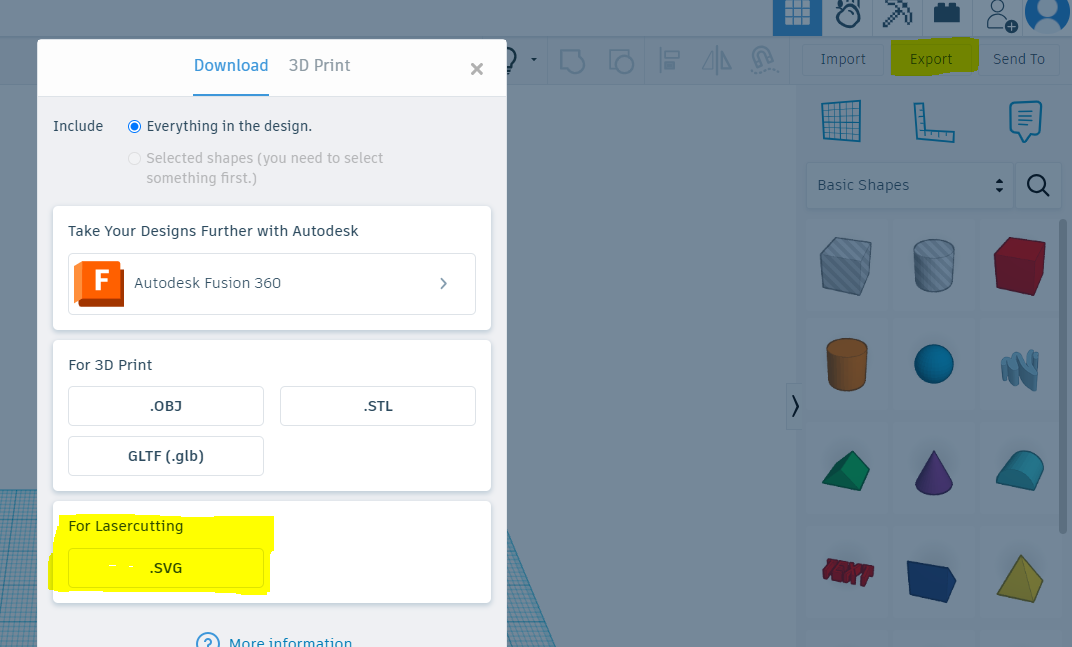Open the snap tool dropdown arrow
The image size is (1072, 647).
click(x=533, y=60)
